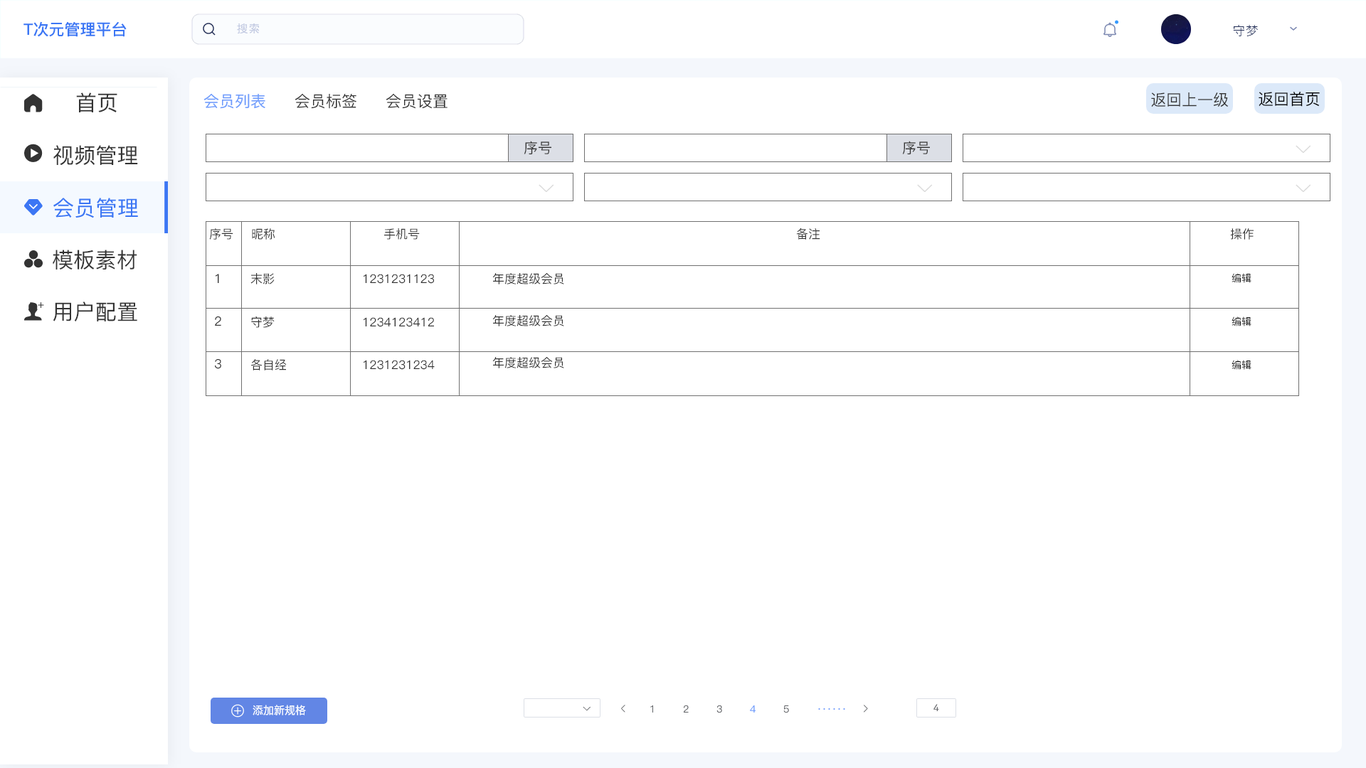Click 返回首页 button
Image resolution: width=1366 pixels, height=768 pixels.
pos(1289,99)
